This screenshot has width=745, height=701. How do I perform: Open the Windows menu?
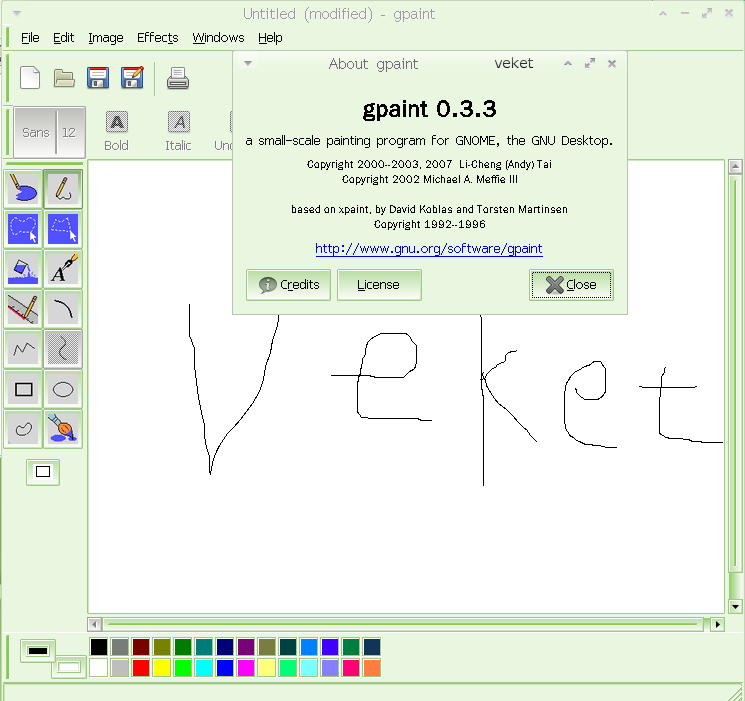tap(218, 38)
